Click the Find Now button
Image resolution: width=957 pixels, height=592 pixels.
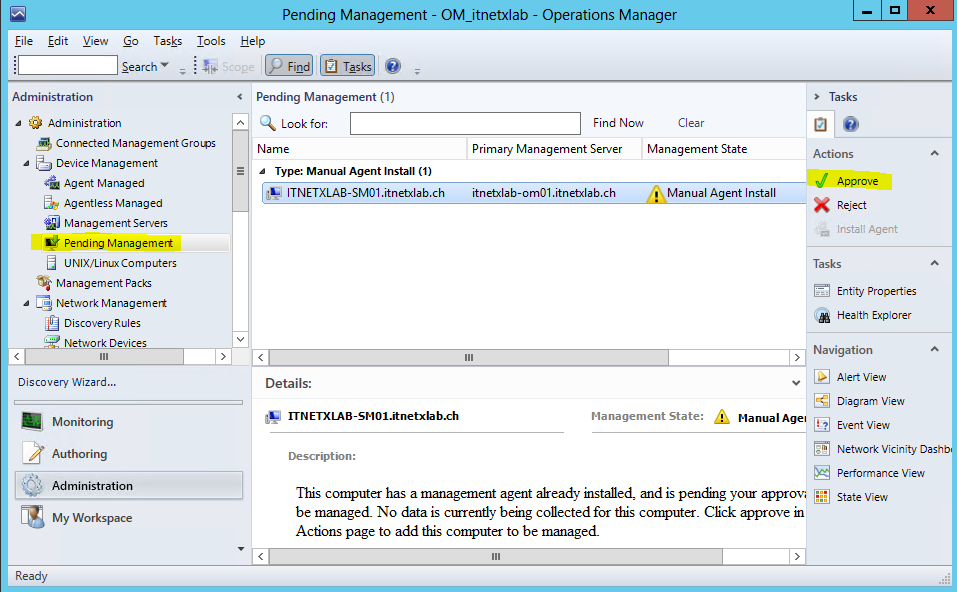(x=618, y=123)
